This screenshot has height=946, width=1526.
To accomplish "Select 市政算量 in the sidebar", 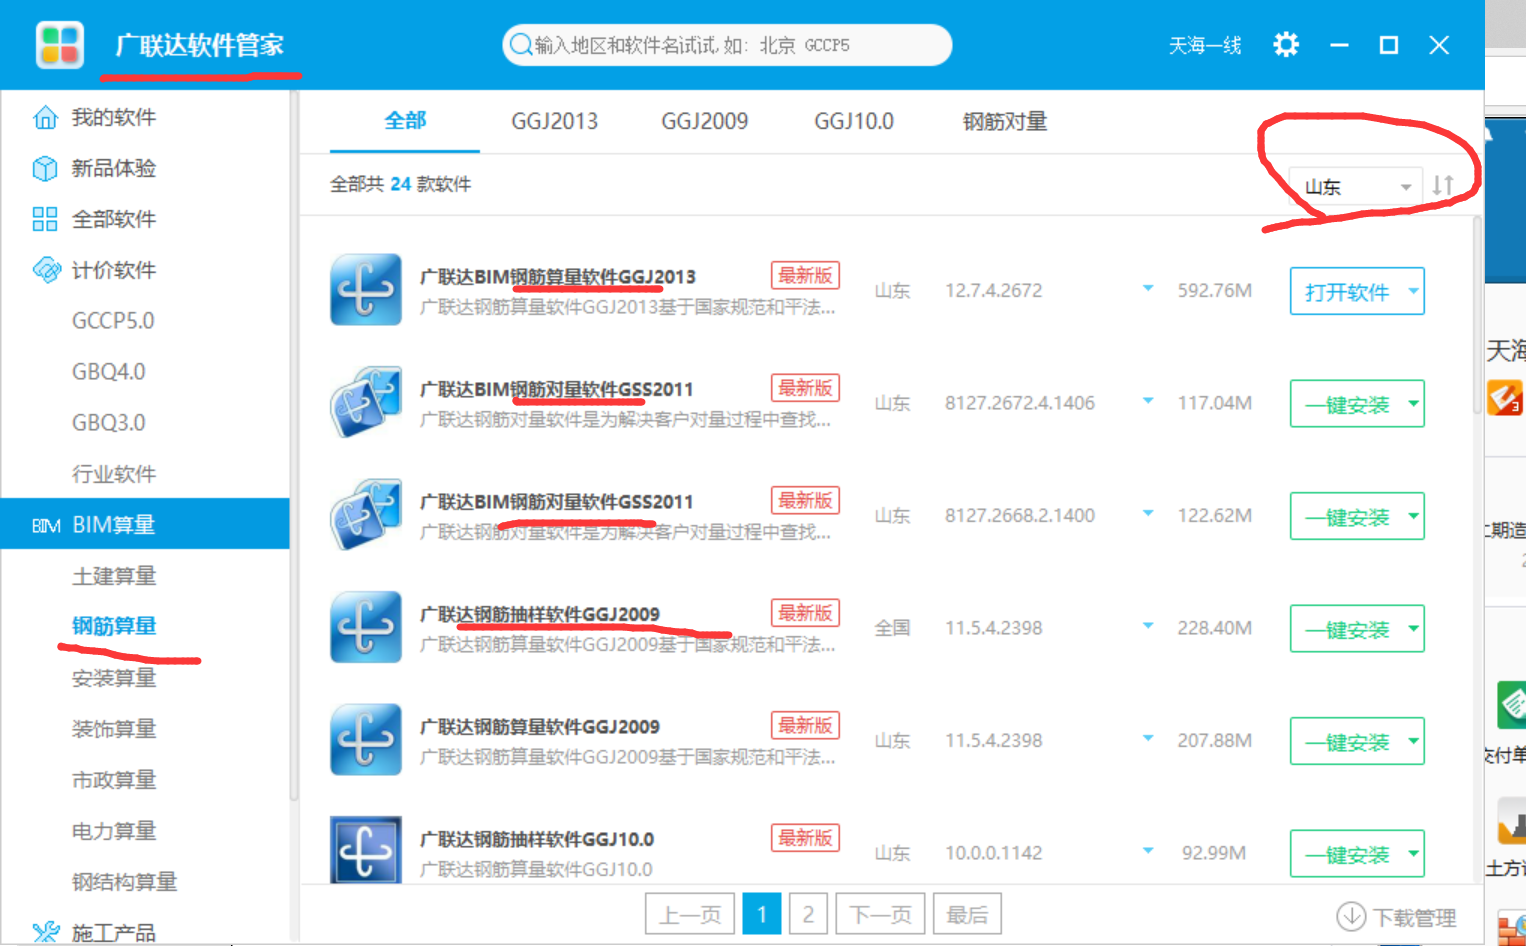I will pos(114,780).
